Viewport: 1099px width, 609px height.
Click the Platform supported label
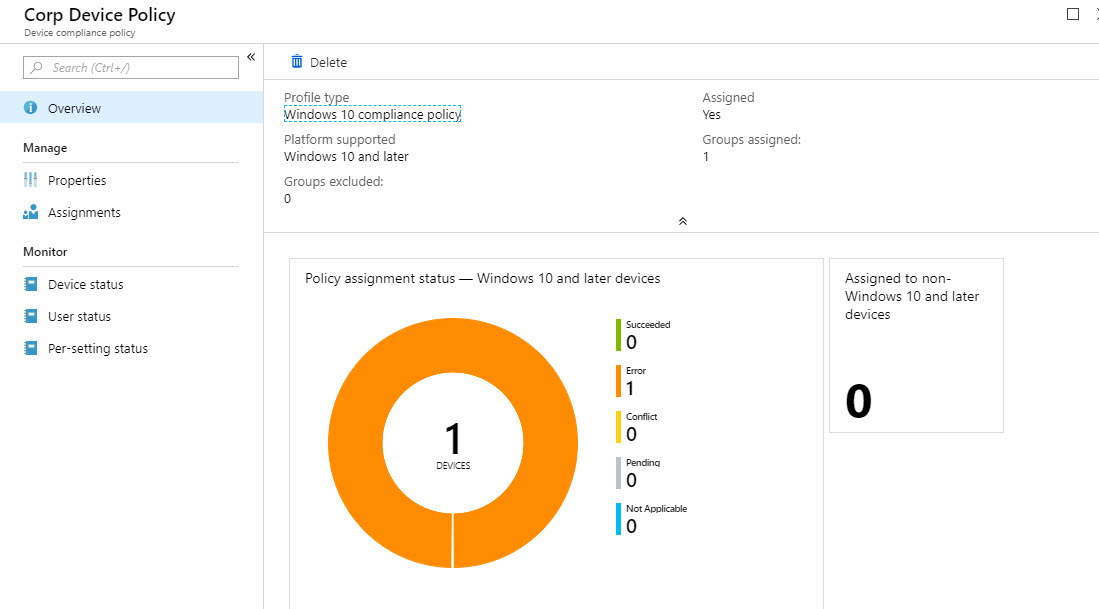point(339,139)
